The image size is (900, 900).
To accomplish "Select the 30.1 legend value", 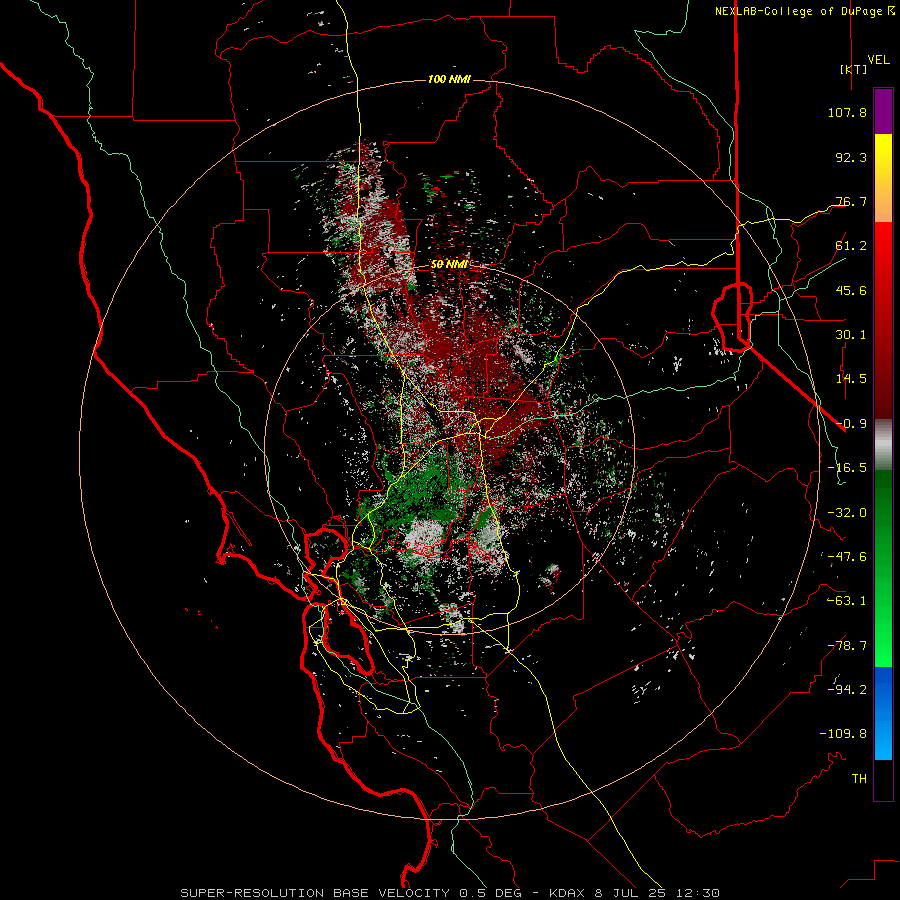I will coord(851,335).
